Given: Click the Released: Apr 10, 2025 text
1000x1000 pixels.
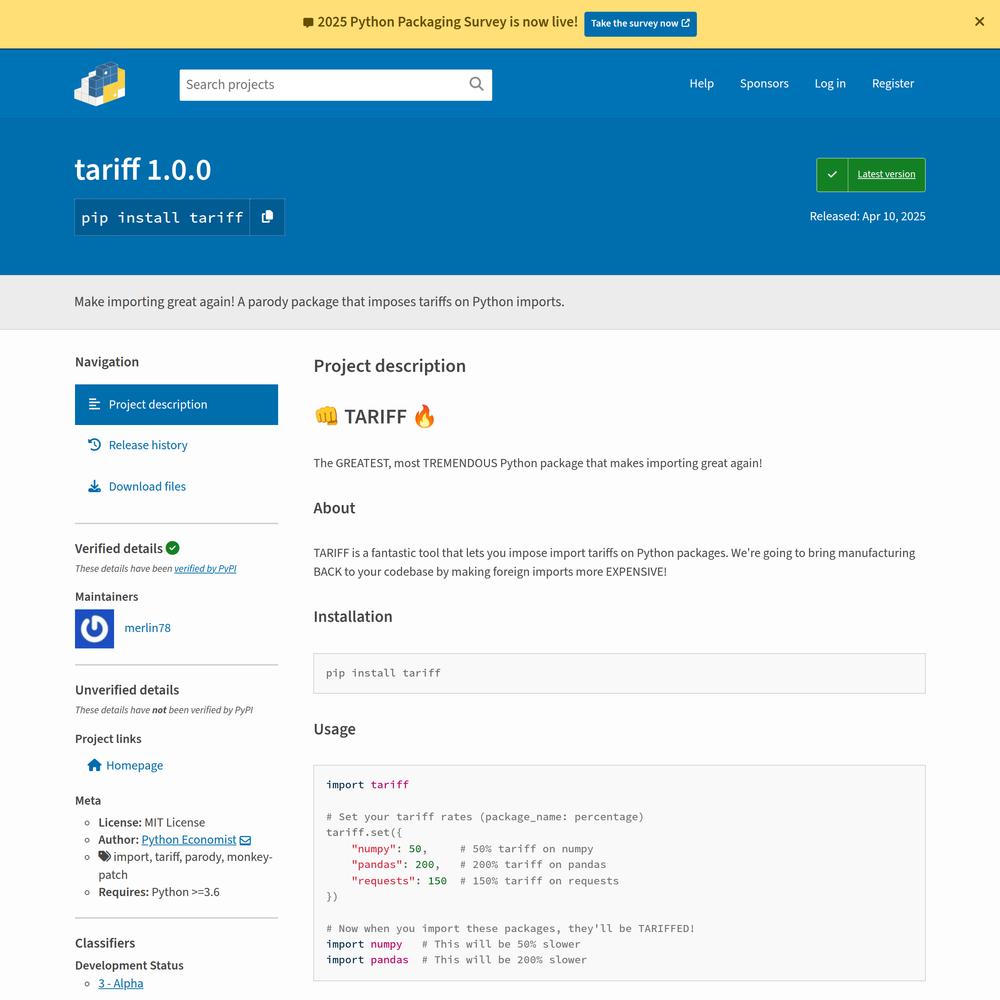Looking at the screenshot, I should (x=867, y=216).
